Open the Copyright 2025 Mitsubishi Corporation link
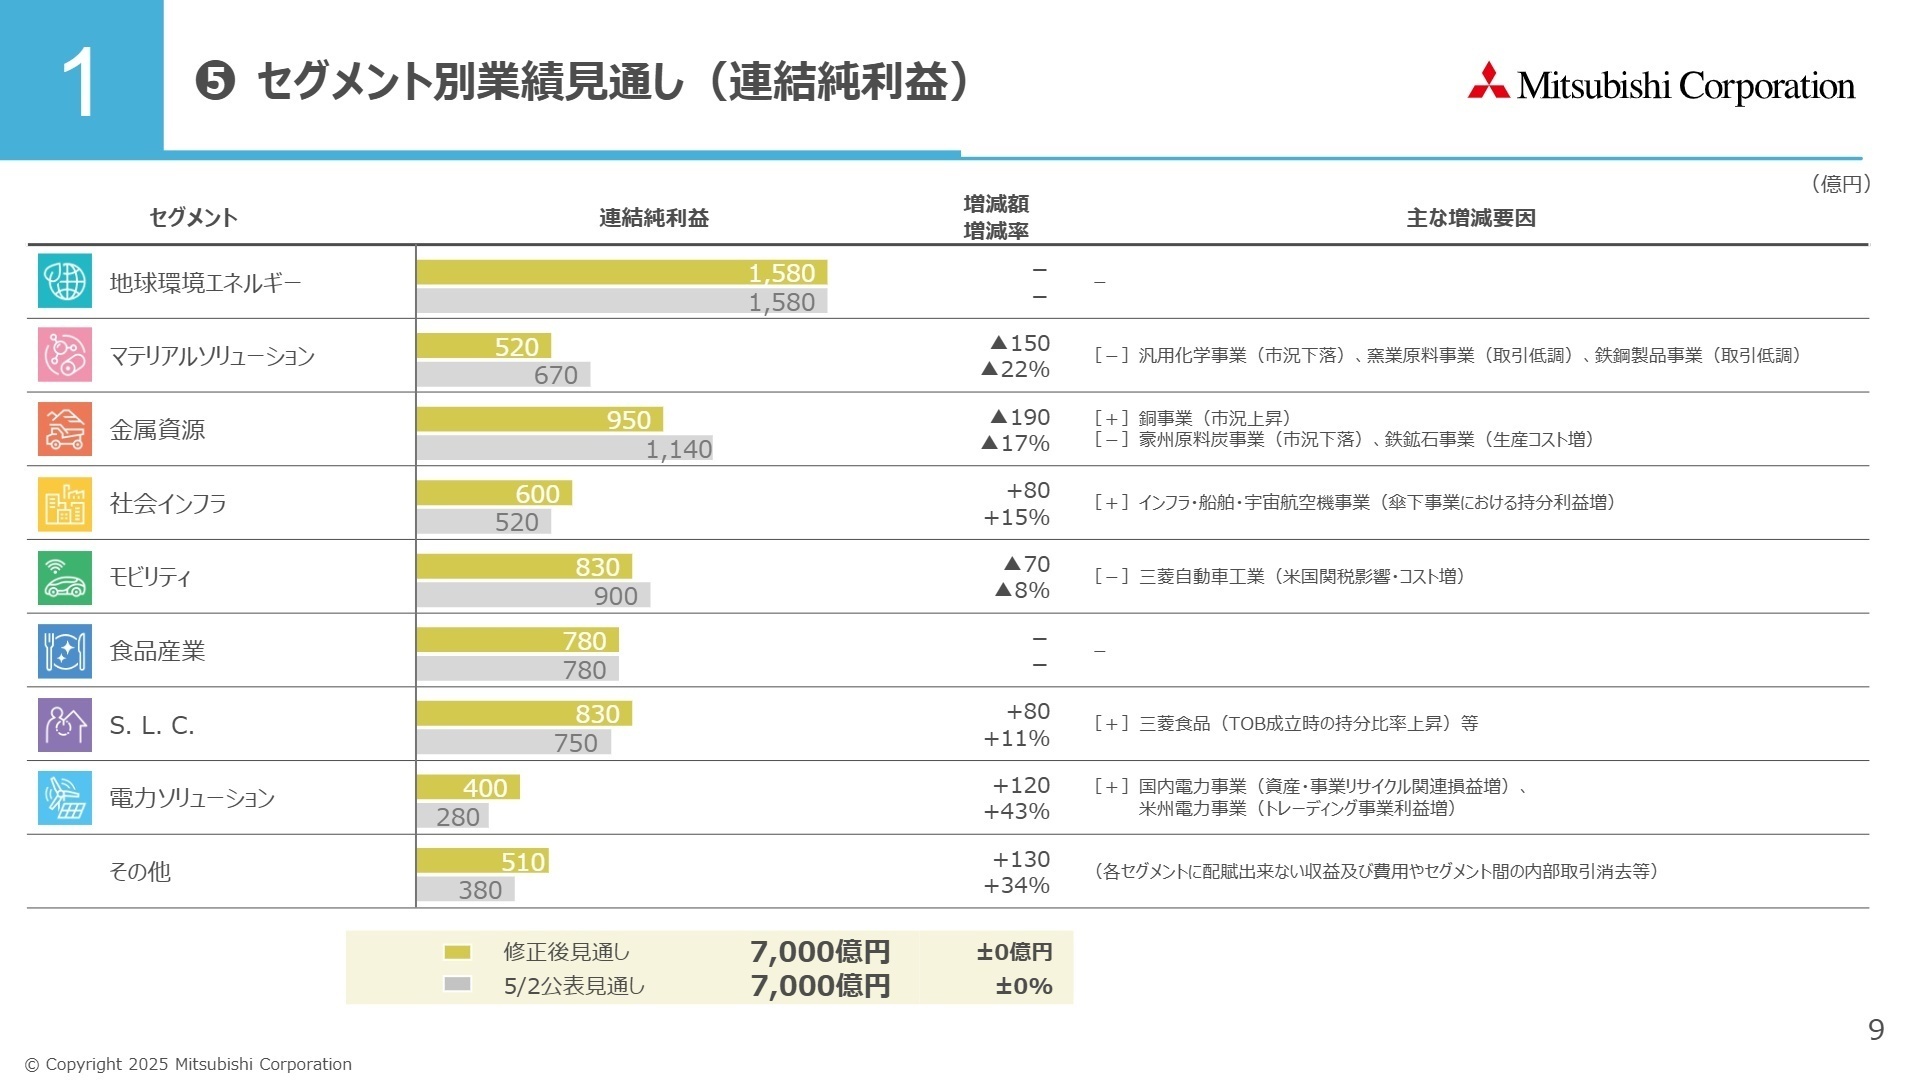The image size is (1920, 1080). pos(190,1064)
